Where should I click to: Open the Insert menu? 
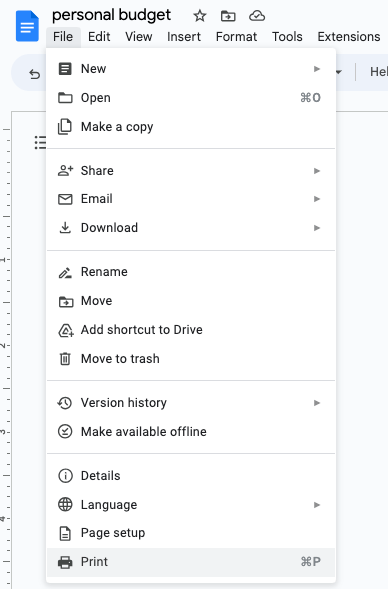184,37
